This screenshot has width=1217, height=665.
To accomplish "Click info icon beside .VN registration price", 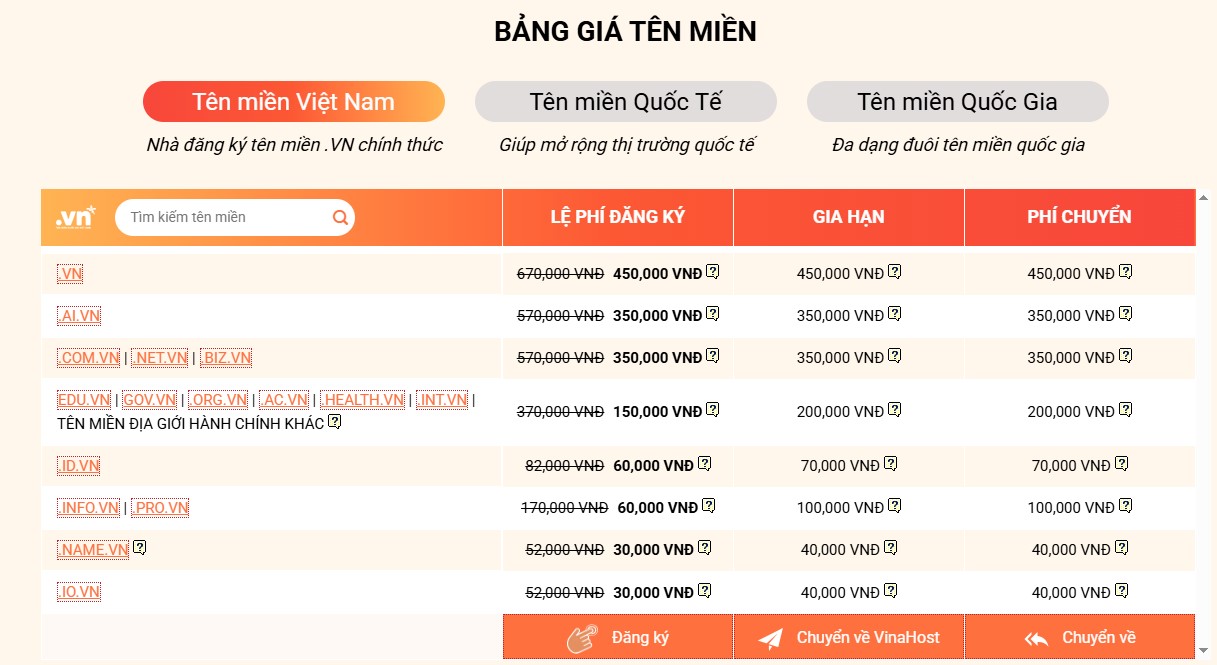I will (x=713, y=272).
